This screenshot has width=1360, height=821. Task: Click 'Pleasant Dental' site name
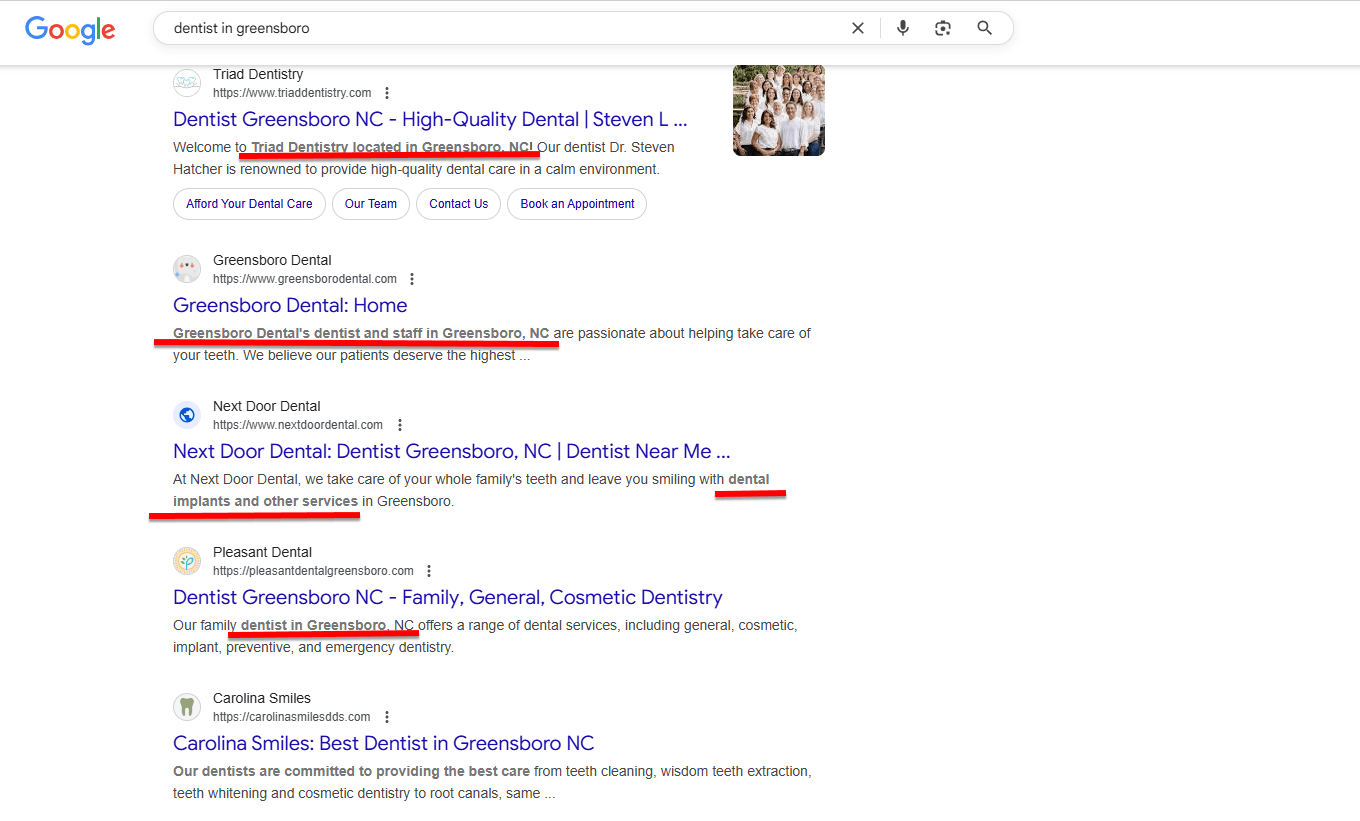(262, 552)
